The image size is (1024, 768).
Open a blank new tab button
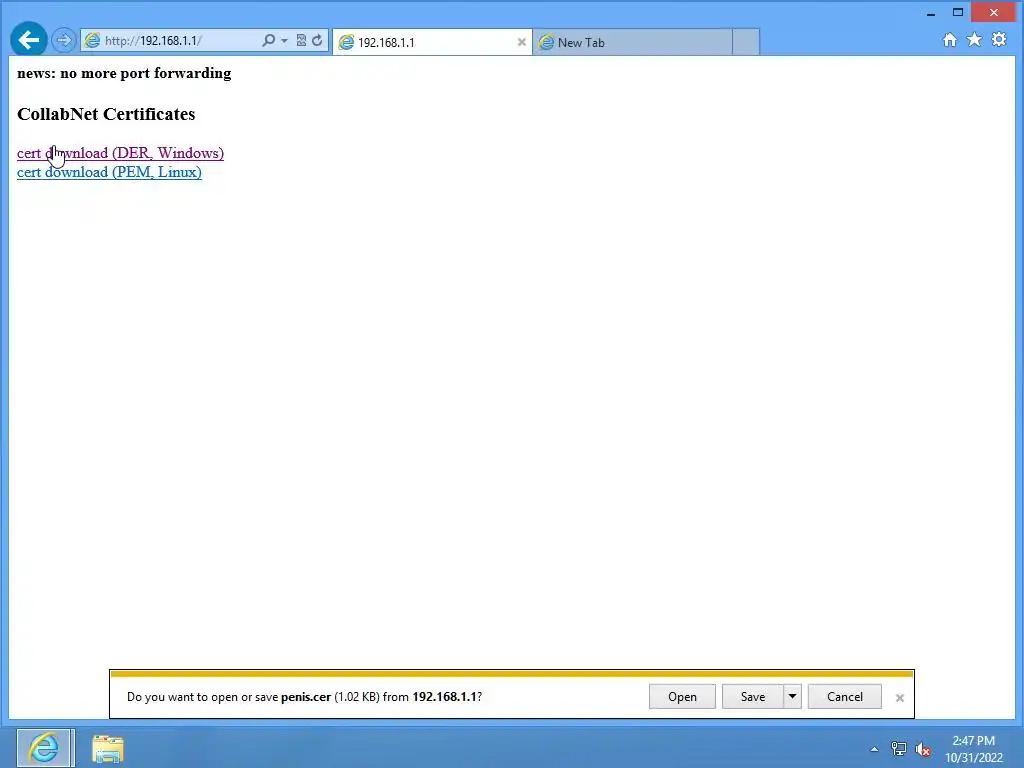click(746, 42)
